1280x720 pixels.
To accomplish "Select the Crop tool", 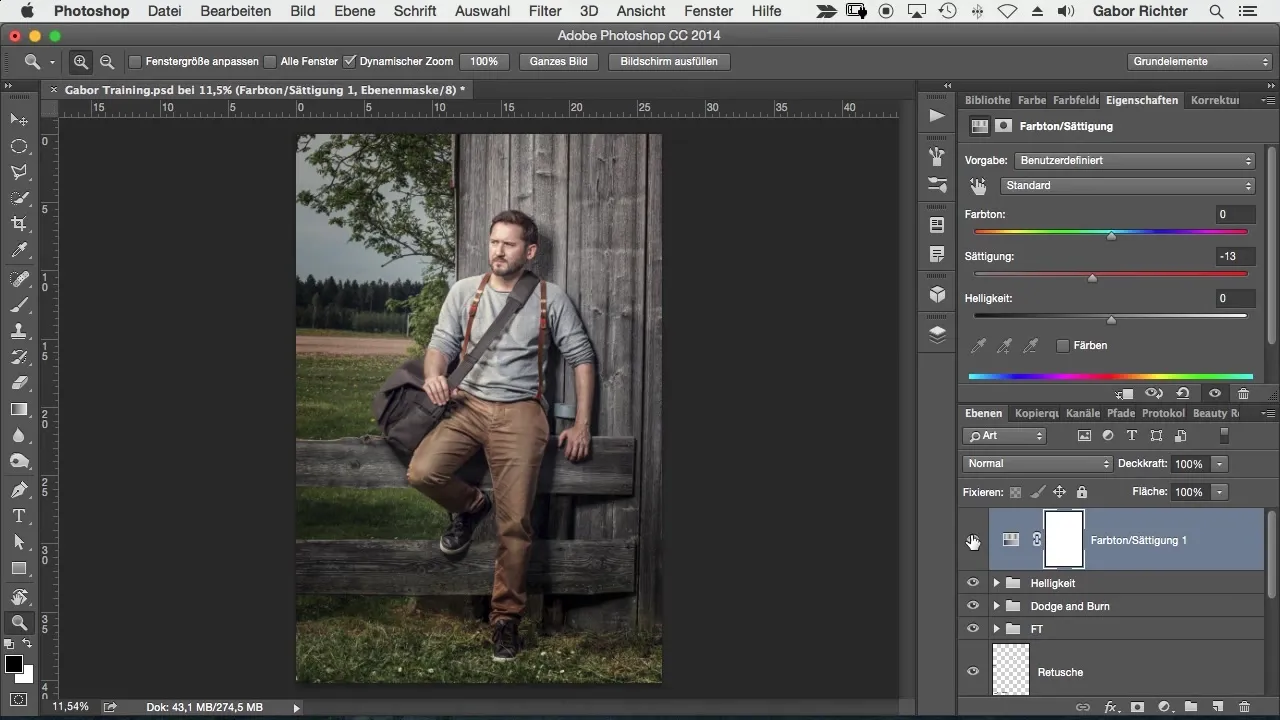I will tap(19, 224).
